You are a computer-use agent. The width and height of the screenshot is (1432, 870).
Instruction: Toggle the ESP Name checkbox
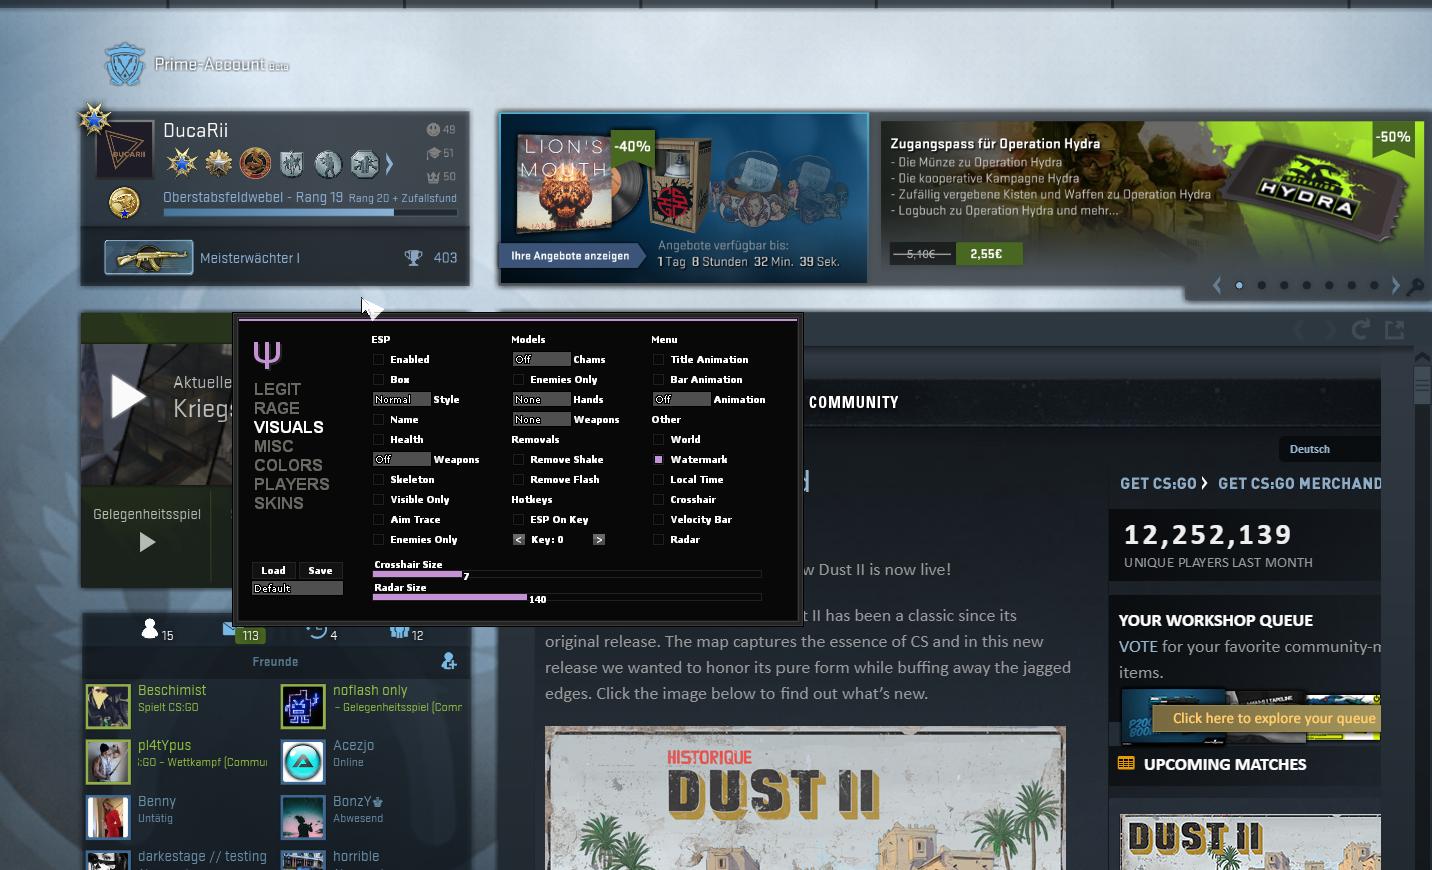pos(378,419)
